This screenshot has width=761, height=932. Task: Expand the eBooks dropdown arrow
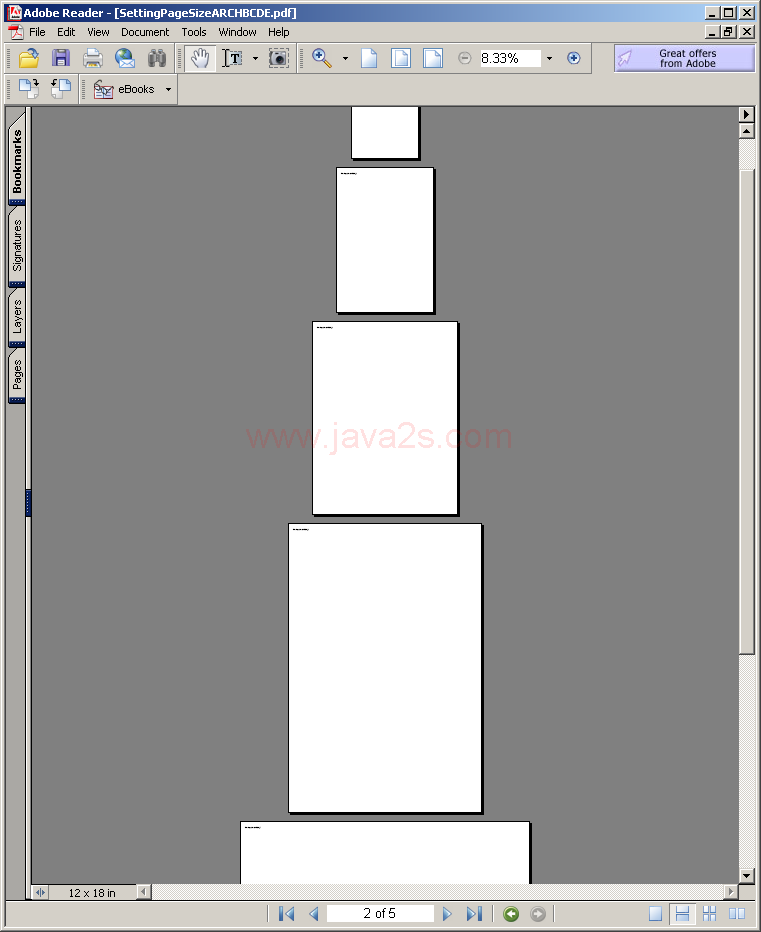pyautogui.click(x=168, y=89)
